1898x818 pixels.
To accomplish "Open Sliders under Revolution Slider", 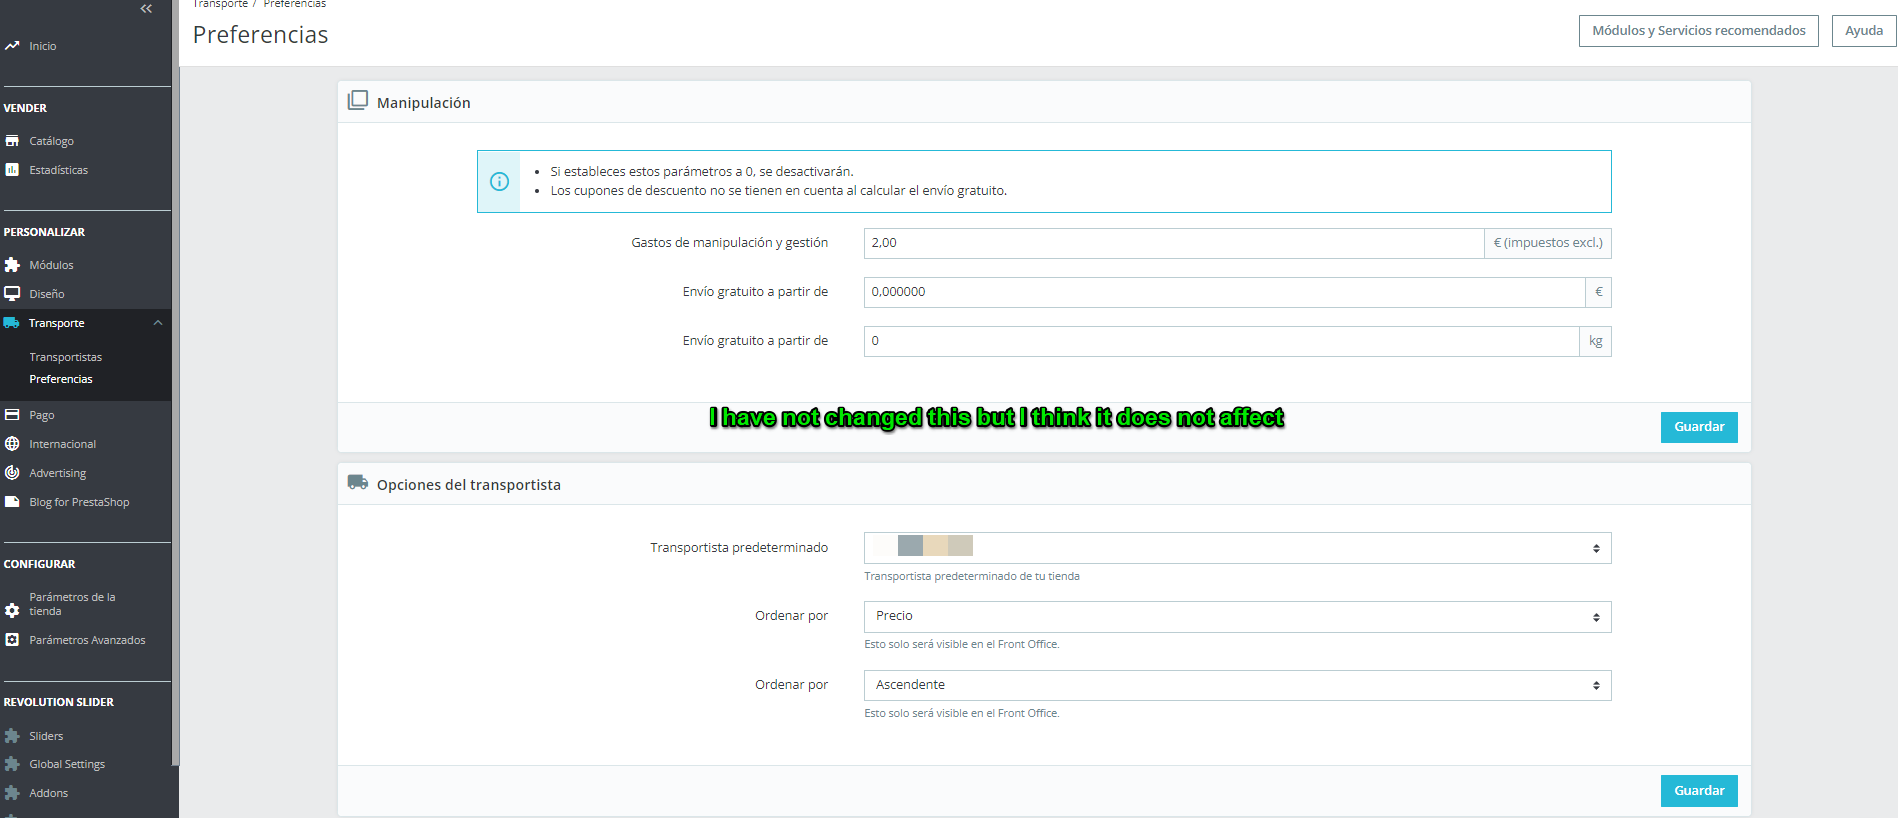I will (x=46, y=736).
